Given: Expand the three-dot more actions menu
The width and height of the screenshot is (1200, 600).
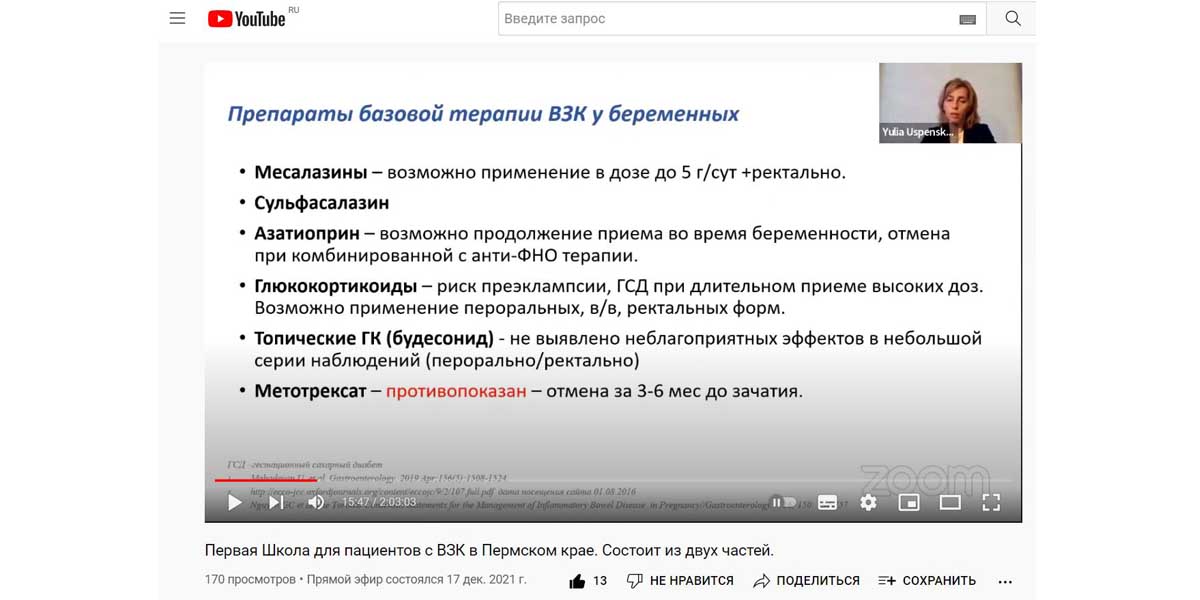Looking at the screenshot, I should click(x=1005, y=581).
